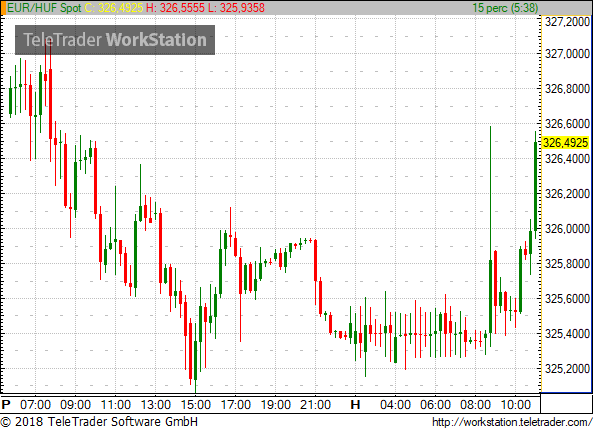Click the 326,0000 price axis label
The width and height of the screenshot is (593, 431).
tap(567, 229)
